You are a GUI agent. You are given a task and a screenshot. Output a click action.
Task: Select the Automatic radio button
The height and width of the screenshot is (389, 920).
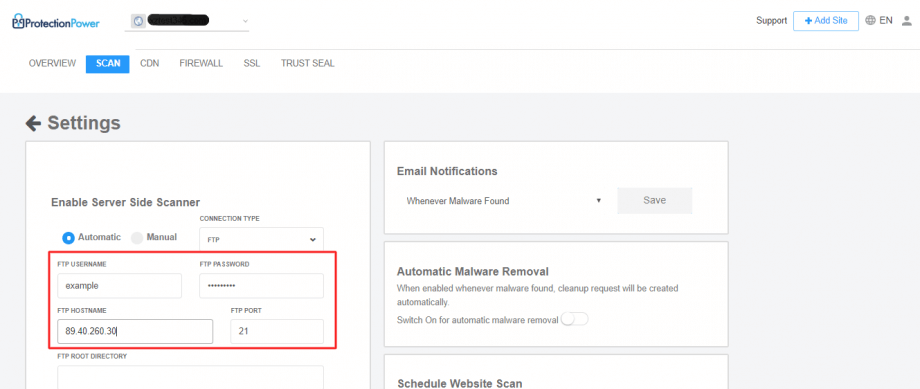click(69, 238)
